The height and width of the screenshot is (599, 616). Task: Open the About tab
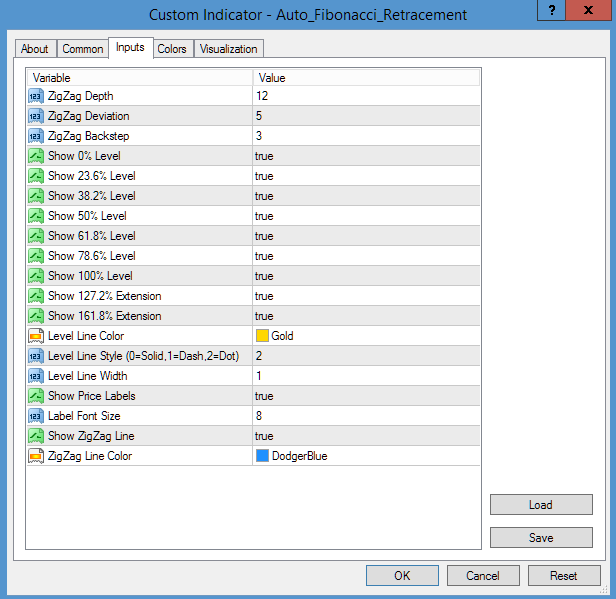click(x=35, y=49)
